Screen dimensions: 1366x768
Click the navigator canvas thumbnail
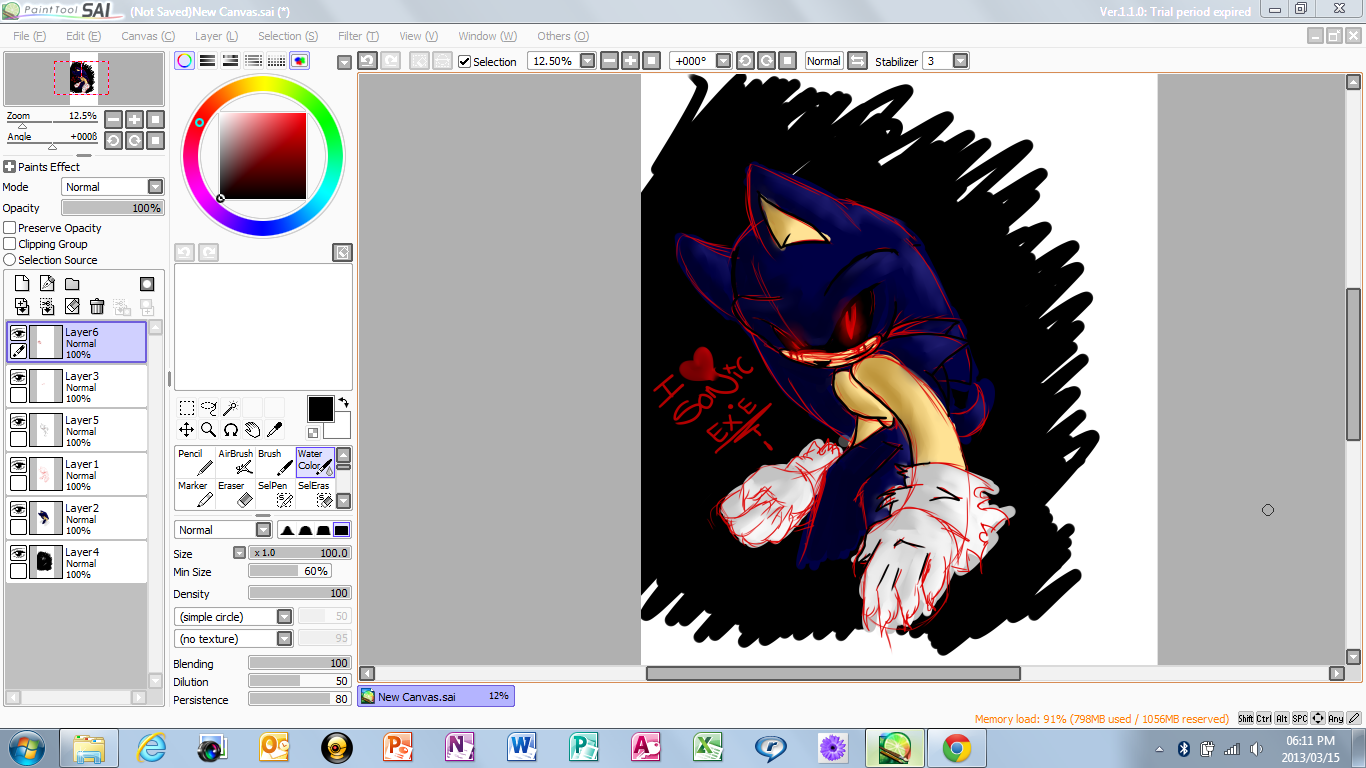pos(82,78)
